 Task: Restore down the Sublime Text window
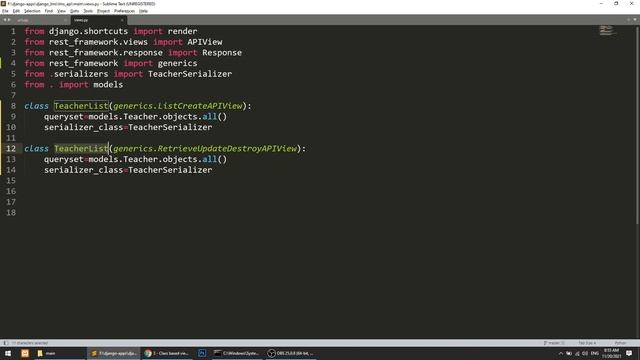click(616, 4)
